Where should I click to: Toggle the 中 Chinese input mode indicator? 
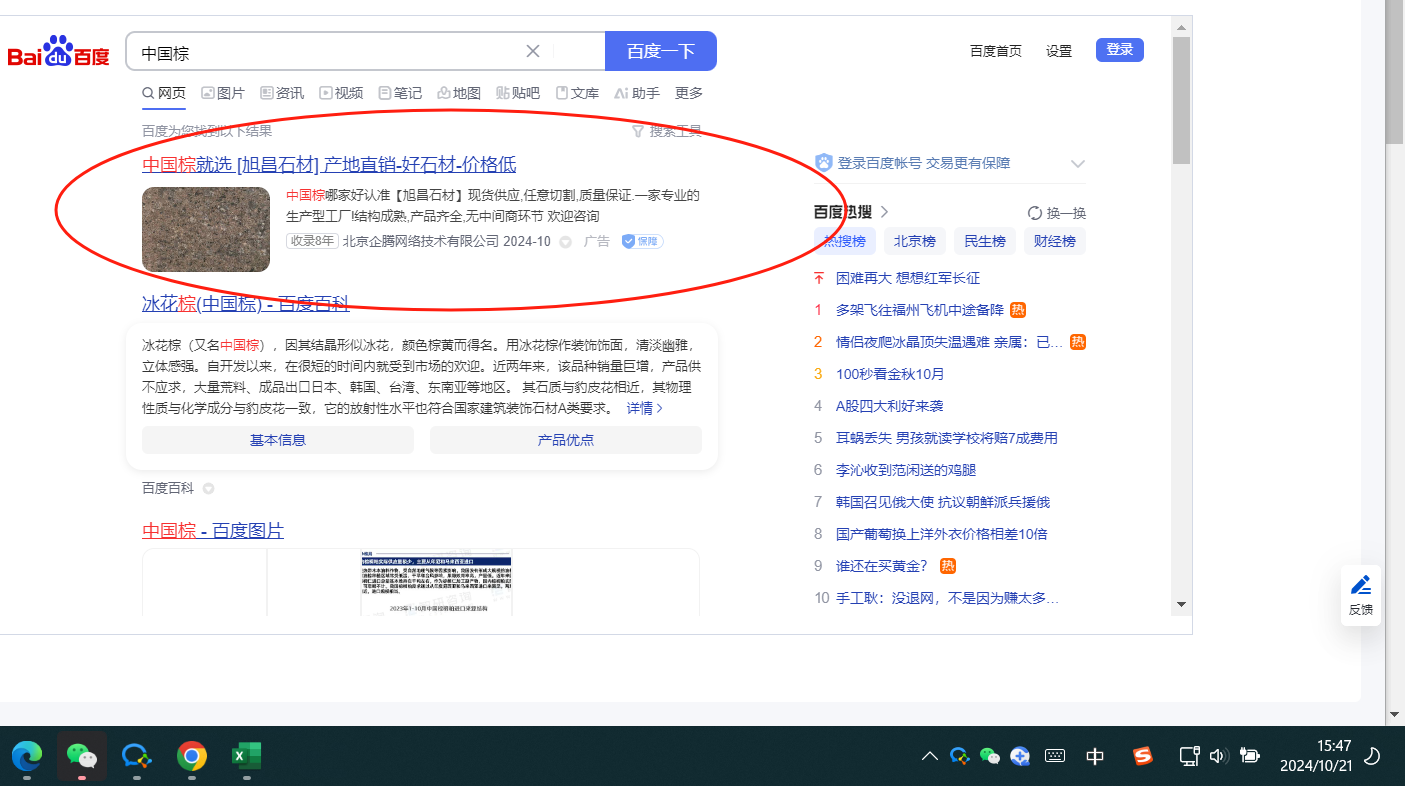1095,756
